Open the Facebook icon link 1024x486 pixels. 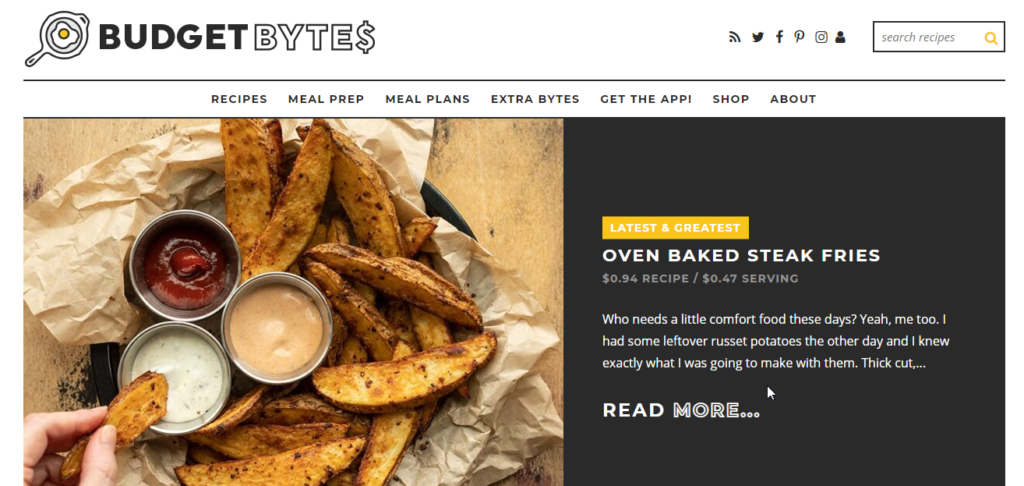779,37
